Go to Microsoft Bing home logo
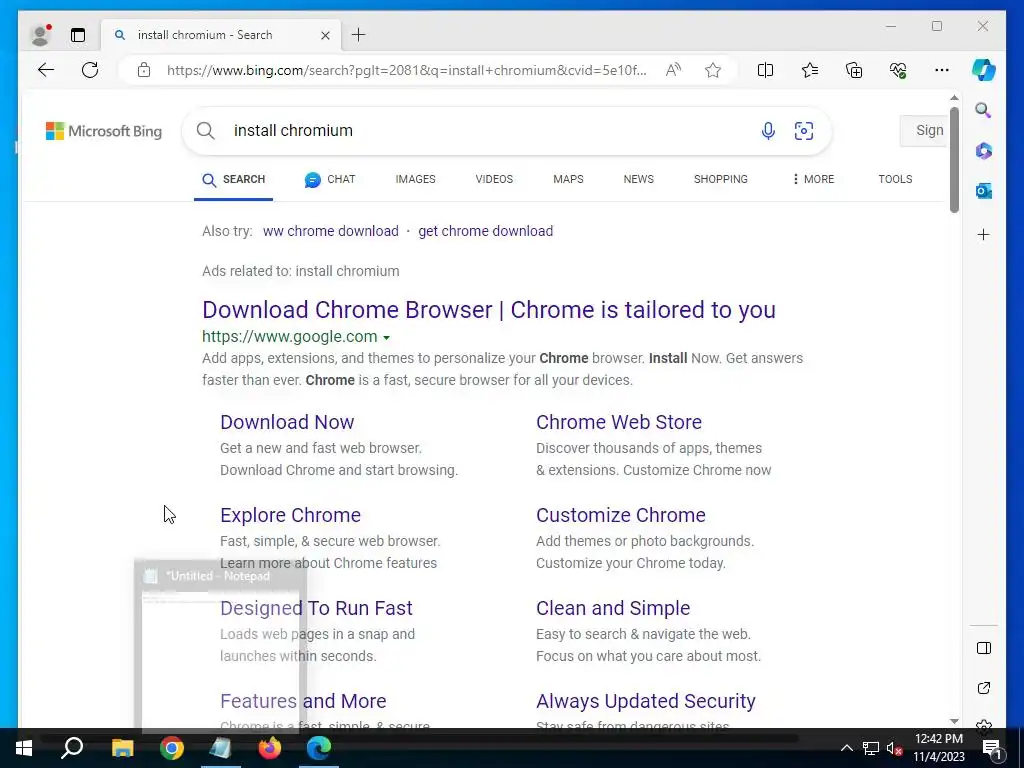 (104, 131)
